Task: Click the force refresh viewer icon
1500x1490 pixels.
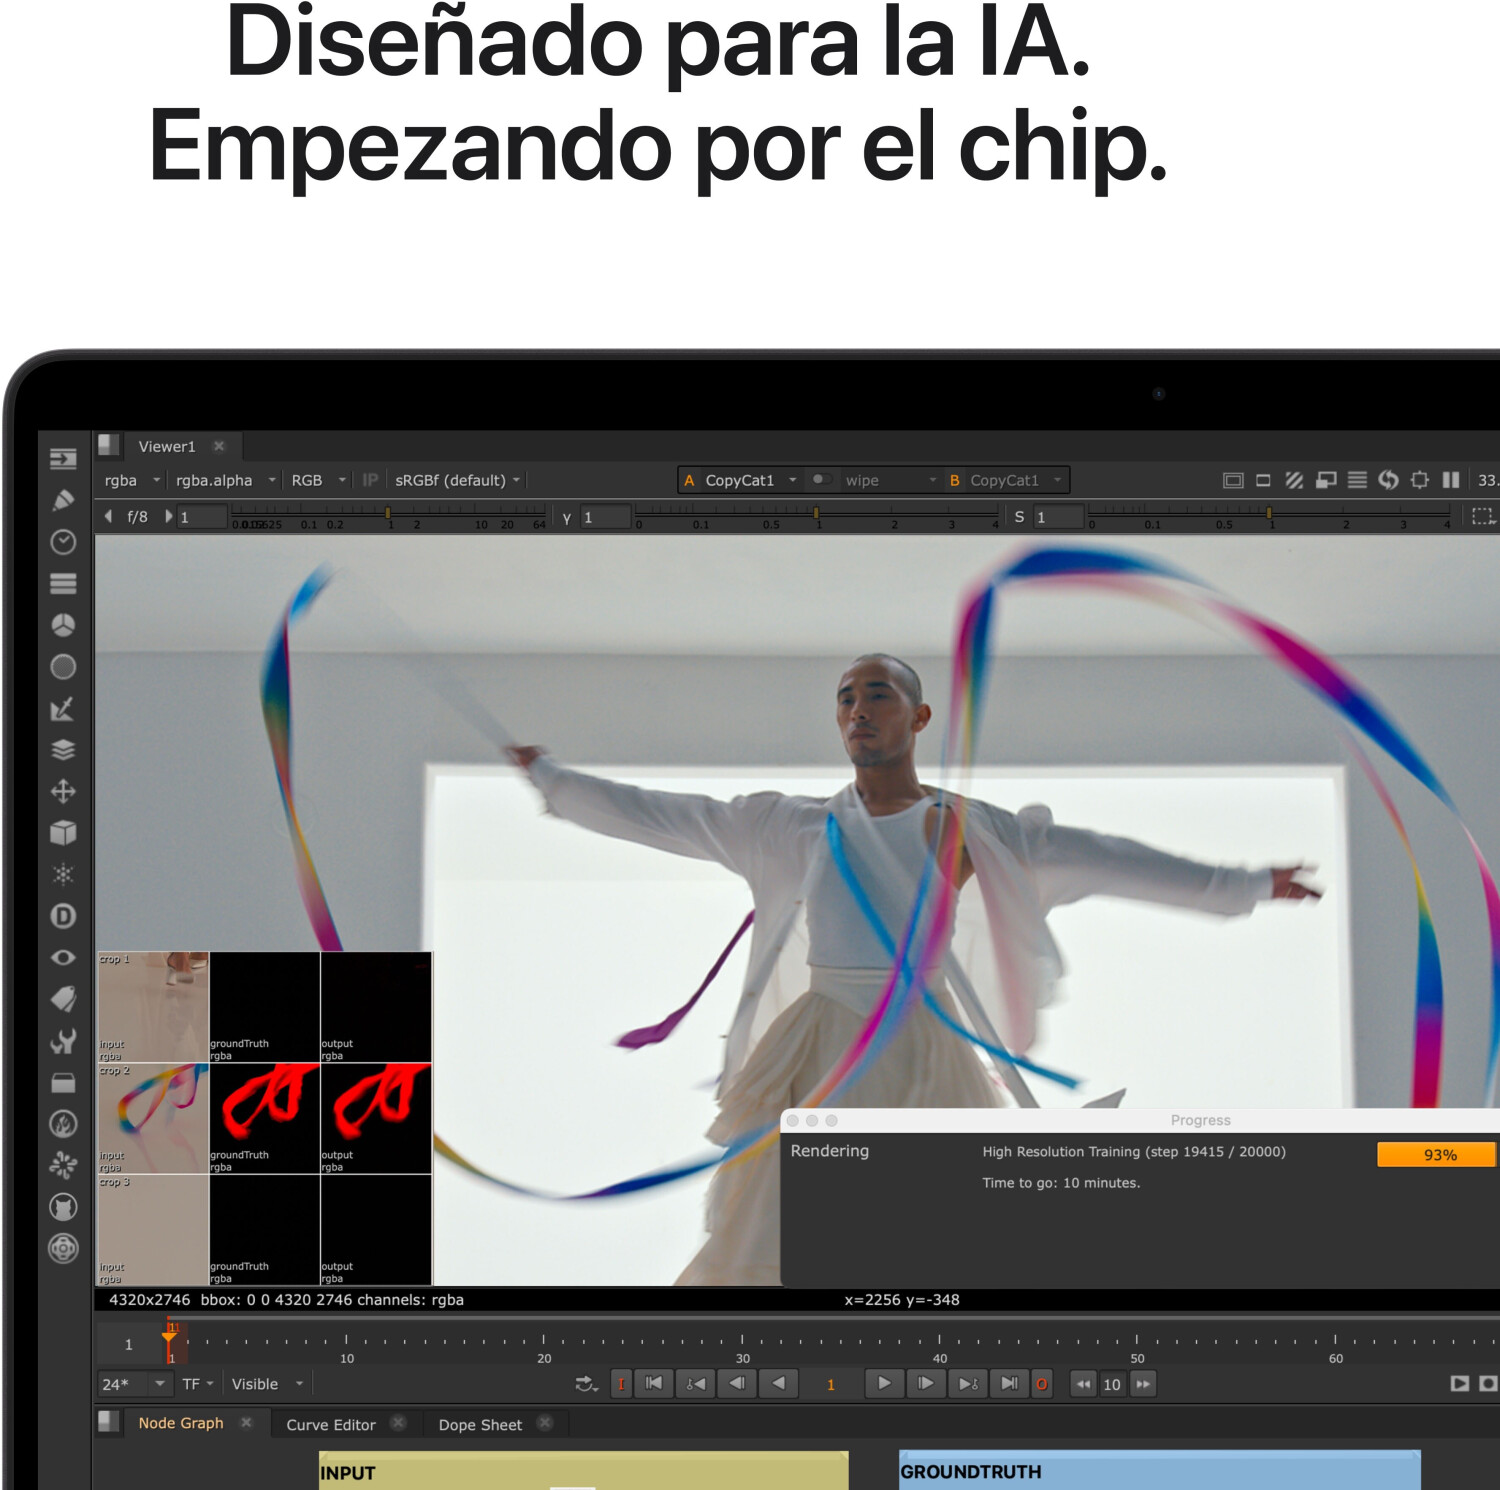Action: (x=1388, y=480)
